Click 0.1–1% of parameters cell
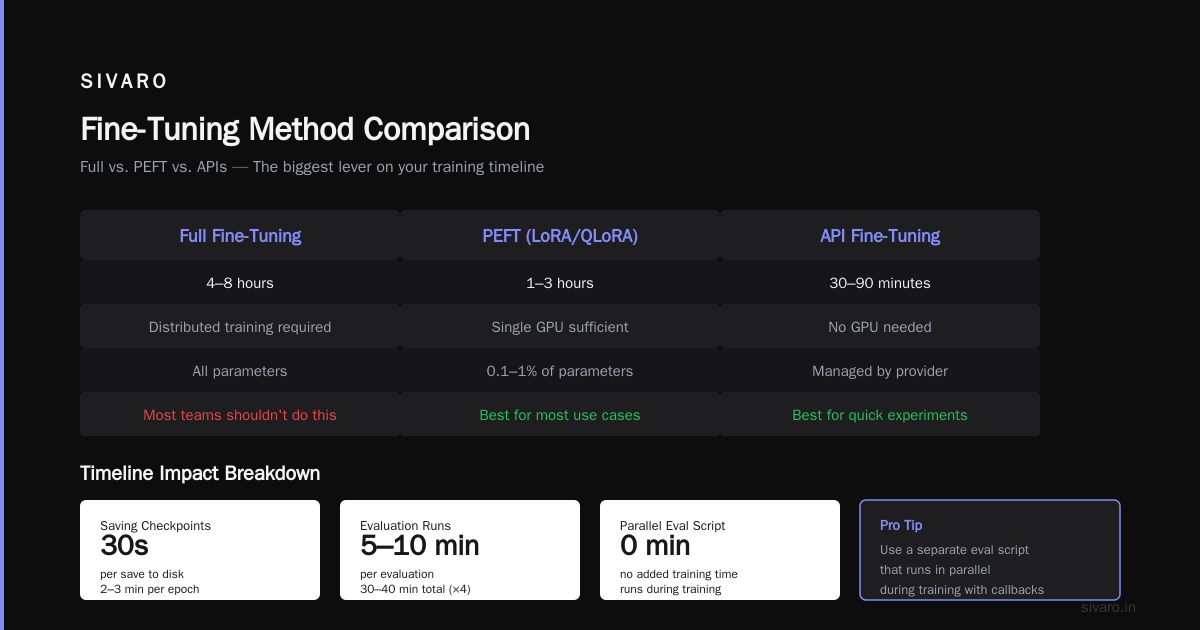This screenshot has height=630, width=1200. (x=560, y=371)
